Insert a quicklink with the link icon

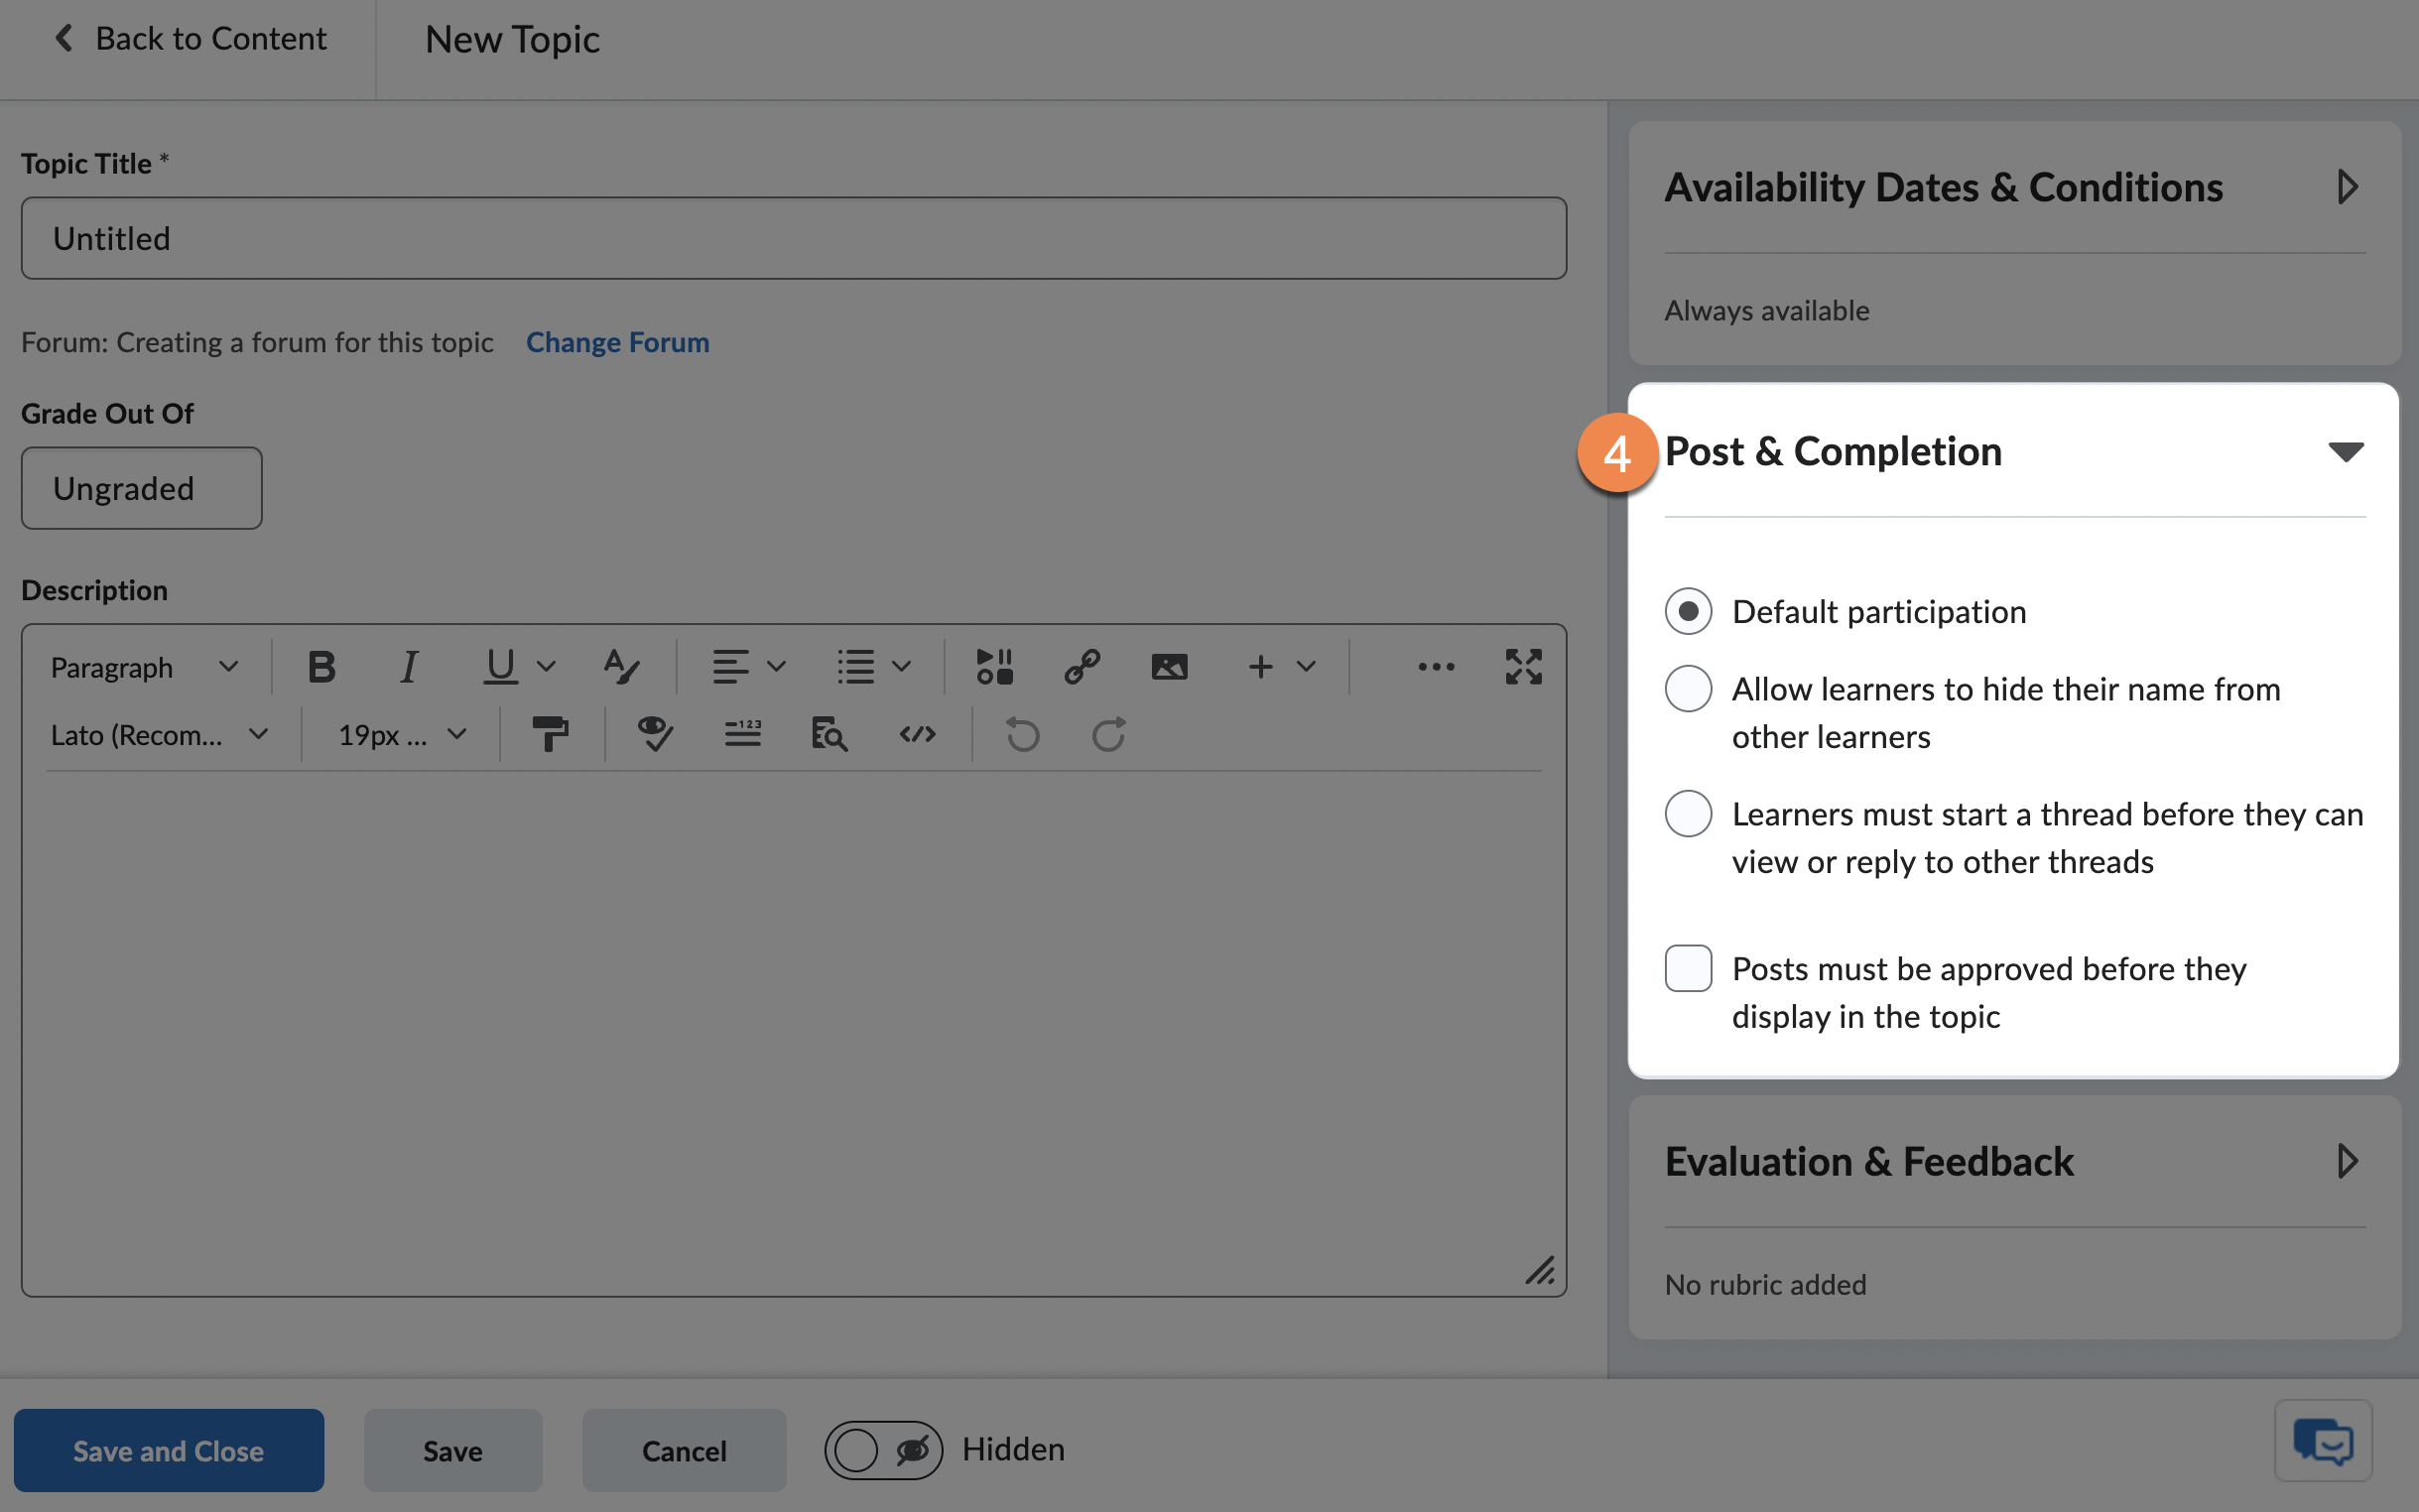click(1082, 666)
